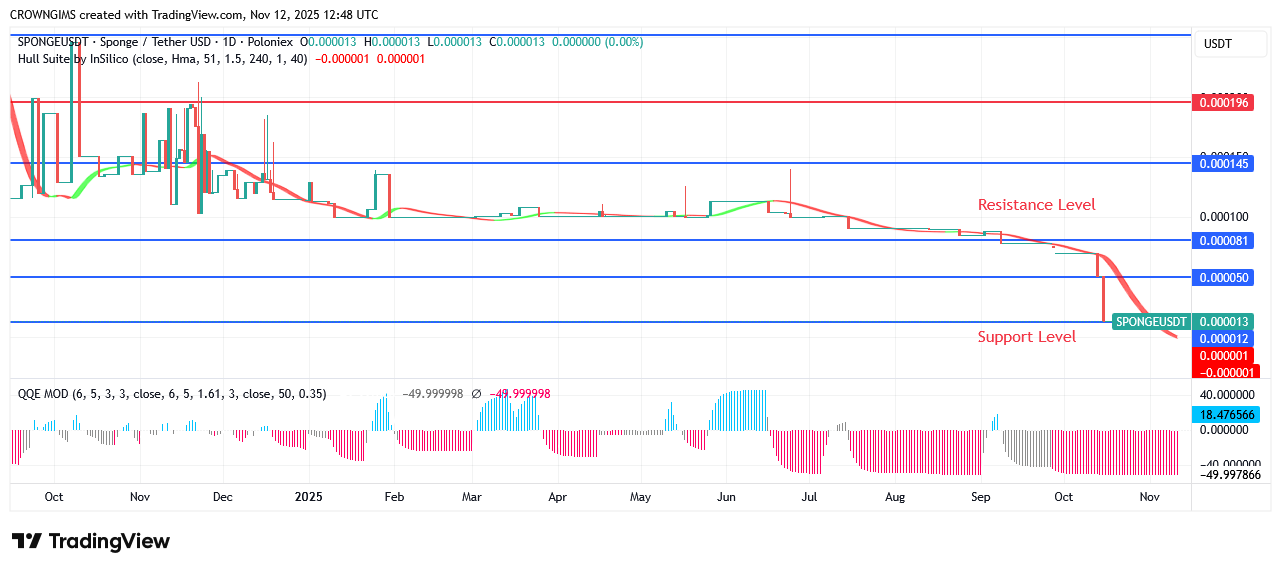This screenshot has height=571, width=1281.
Task: Click the blue 0.000012 price level label
Action: click(x=1224, y=339)
